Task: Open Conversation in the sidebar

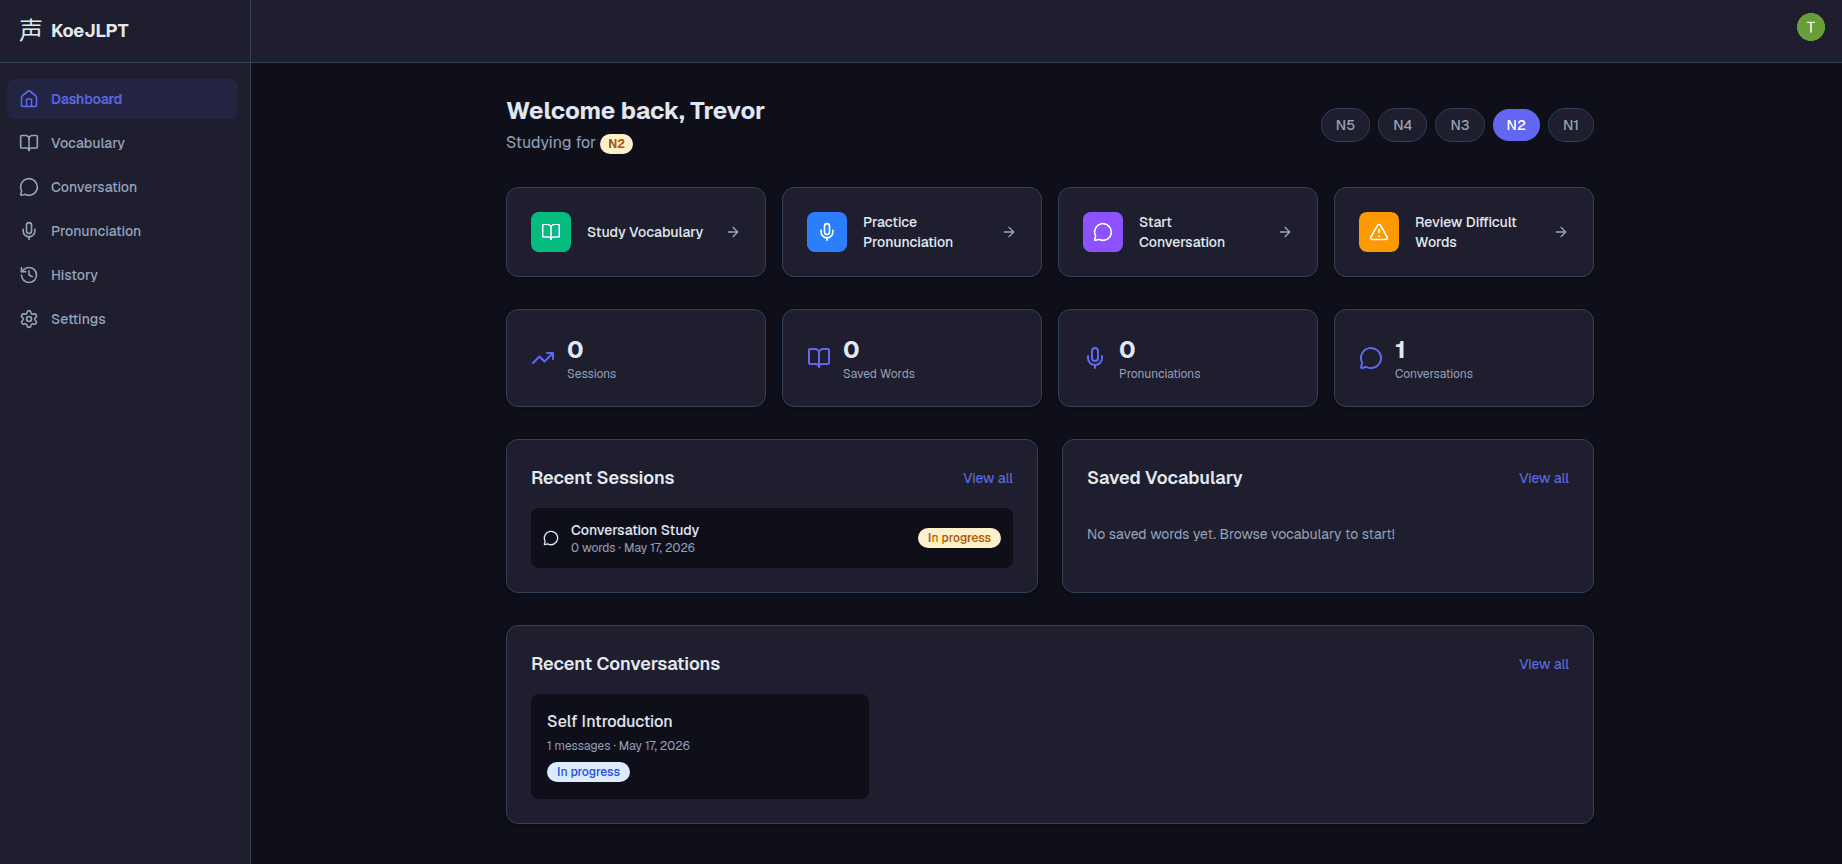Action: [x=122, y=187]
